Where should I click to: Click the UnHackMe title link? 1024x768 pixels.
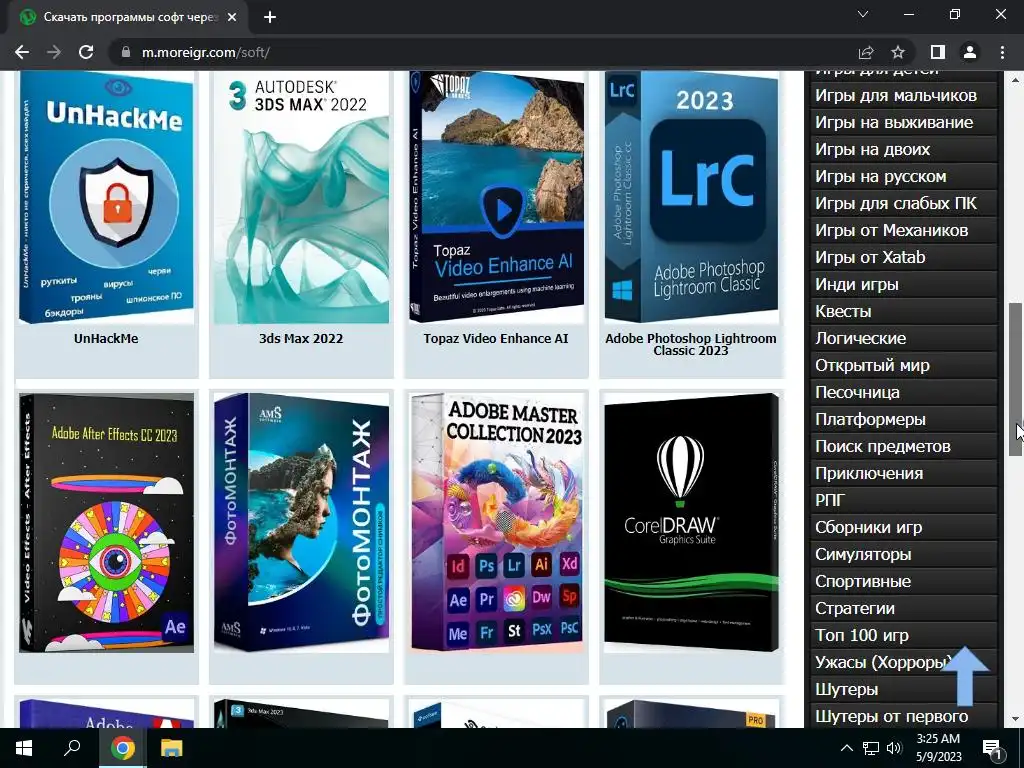(x=106, y=338)
